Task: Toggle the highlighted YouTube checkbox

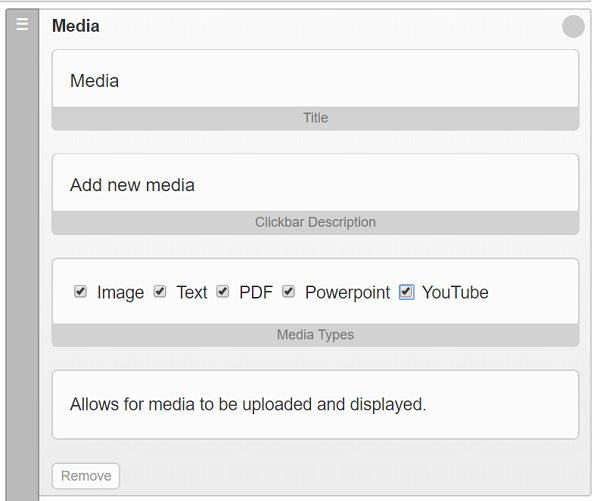Action: (406, 292)
